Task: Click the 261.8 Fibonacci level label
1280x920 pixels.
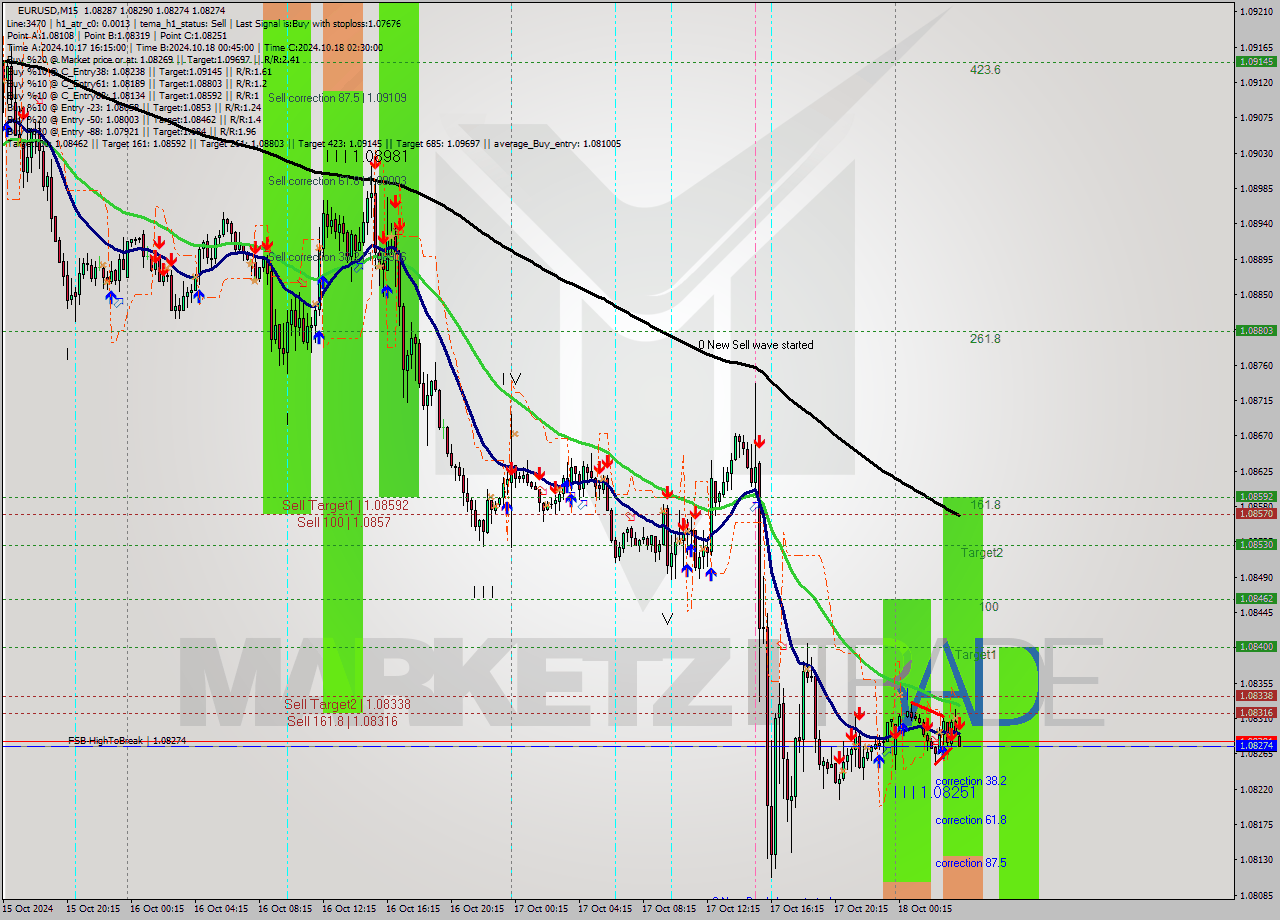Action: [985, 339]
